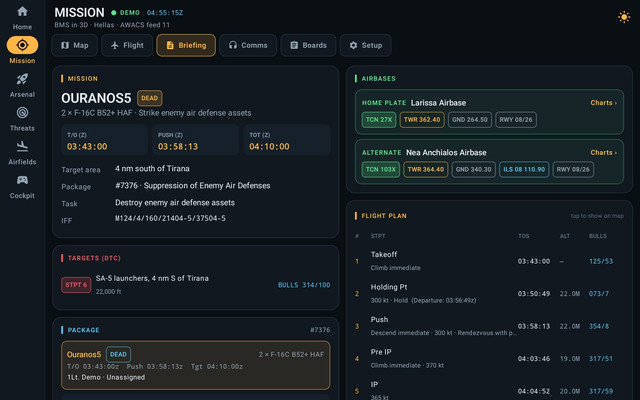Screen dimensions: 640x400
Task: Click the ILS 08 110.90 chip
Action: (x=524, y=169)
